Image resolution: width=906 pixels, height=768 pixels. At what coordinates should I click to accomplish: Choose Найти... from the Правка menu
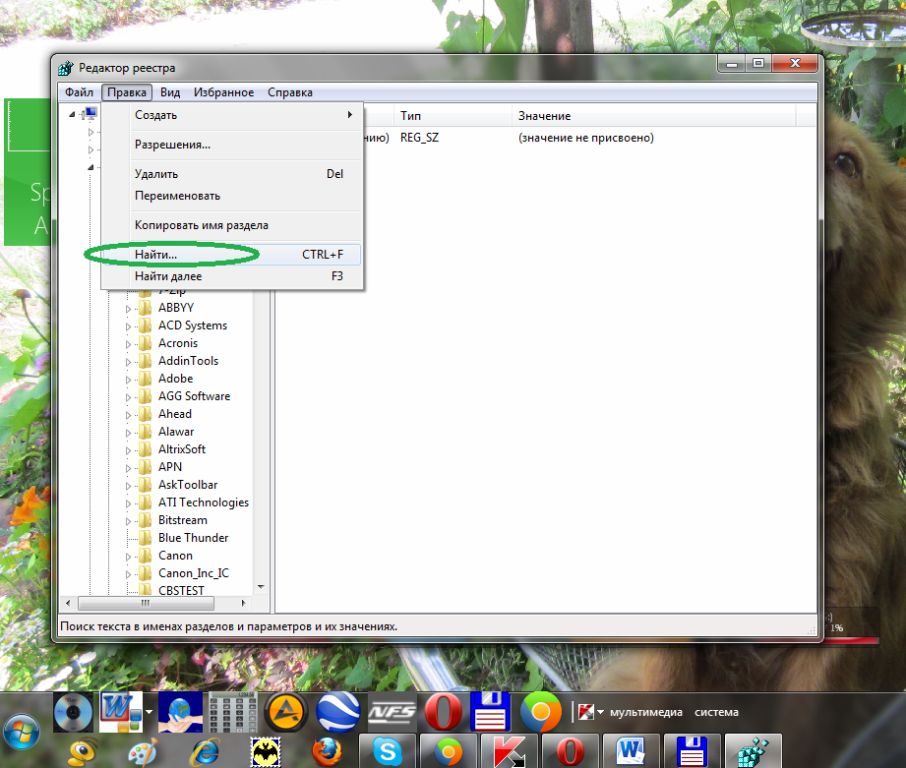tap(156, 255)
